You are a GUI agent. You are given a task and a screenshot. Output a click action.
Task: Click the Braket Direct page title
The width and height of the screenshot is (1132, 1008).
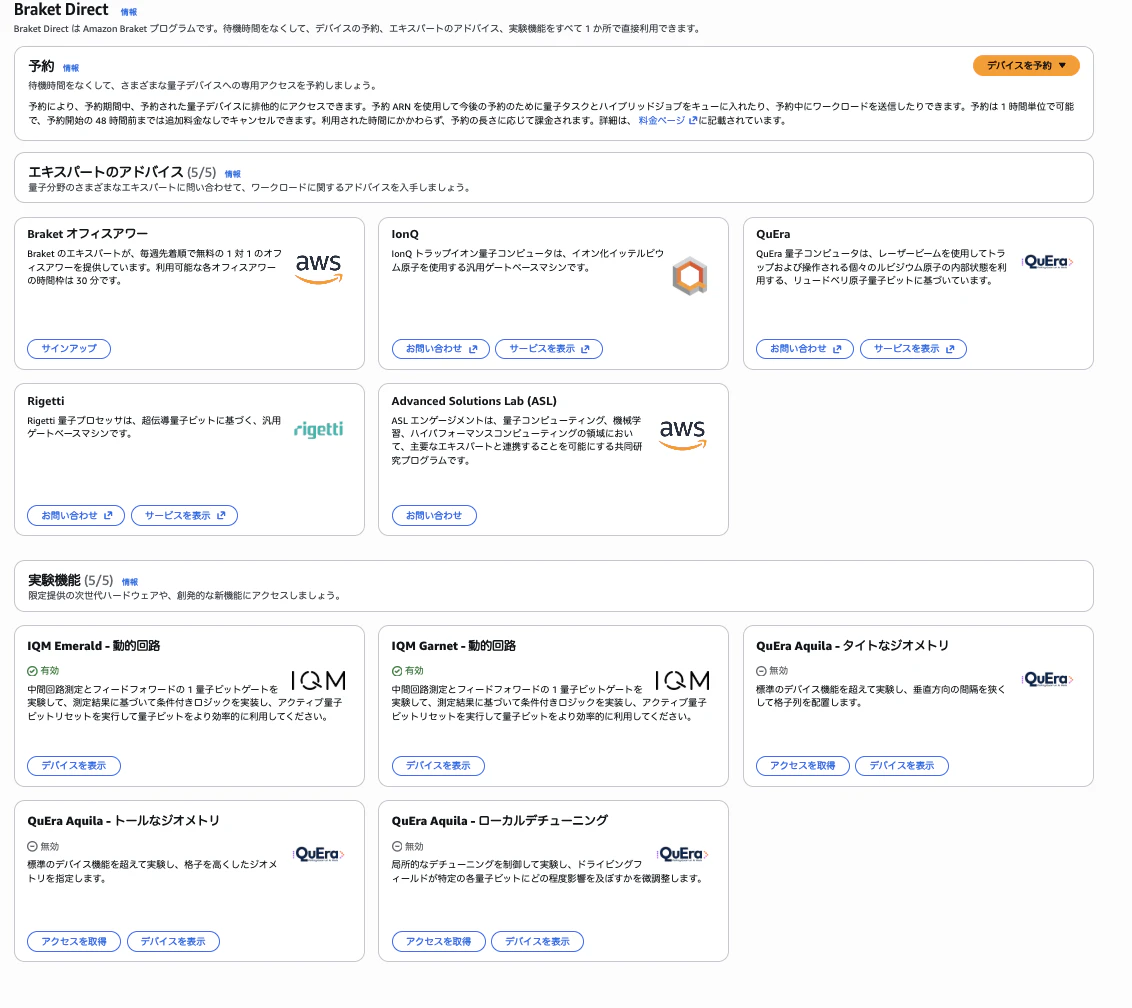pos(61,9)
